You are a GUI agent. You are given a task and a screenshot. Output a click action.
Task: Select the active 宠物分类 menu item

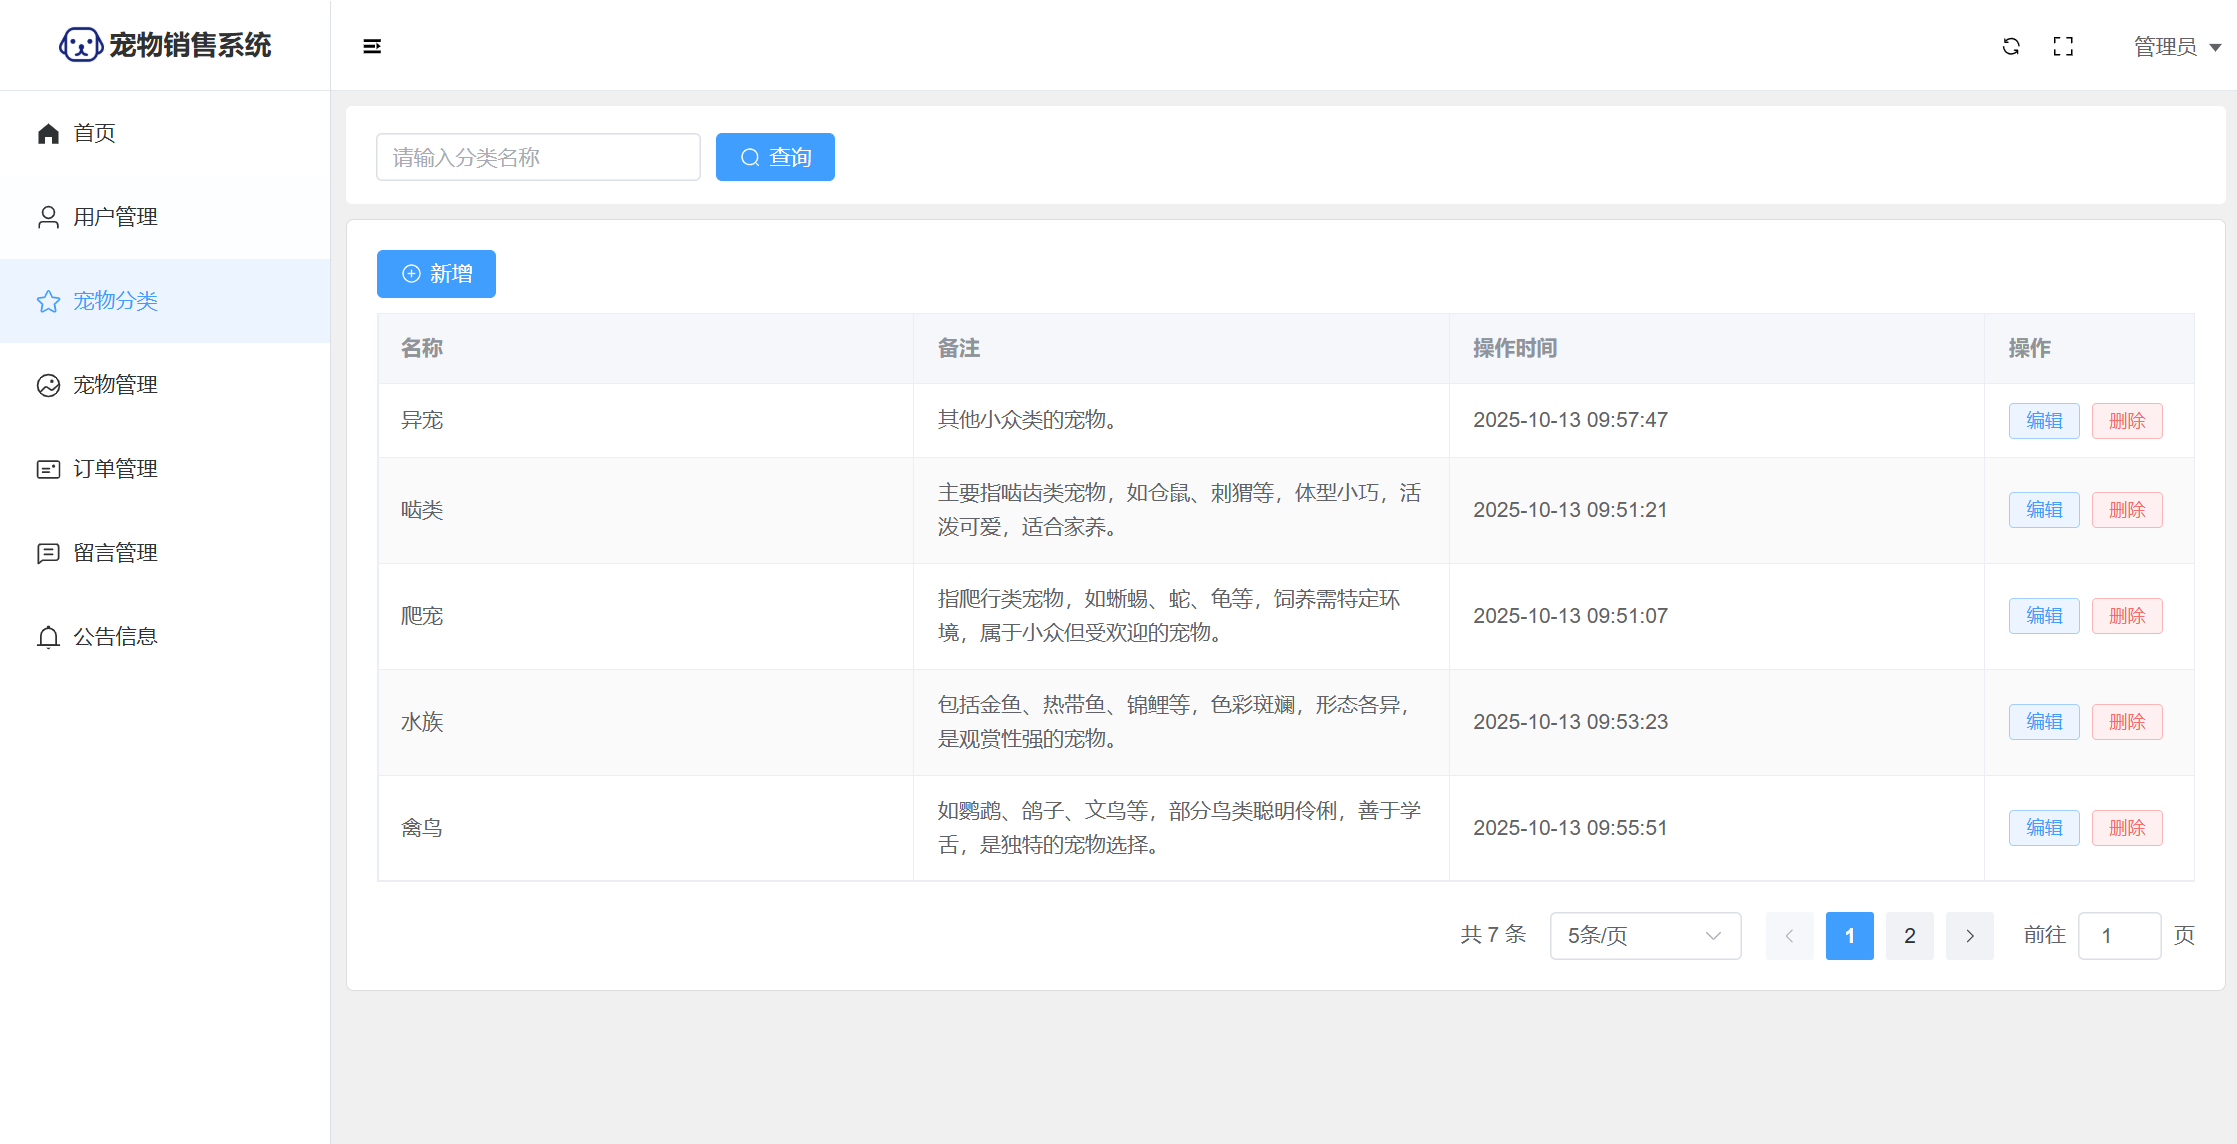pos(115,301)
